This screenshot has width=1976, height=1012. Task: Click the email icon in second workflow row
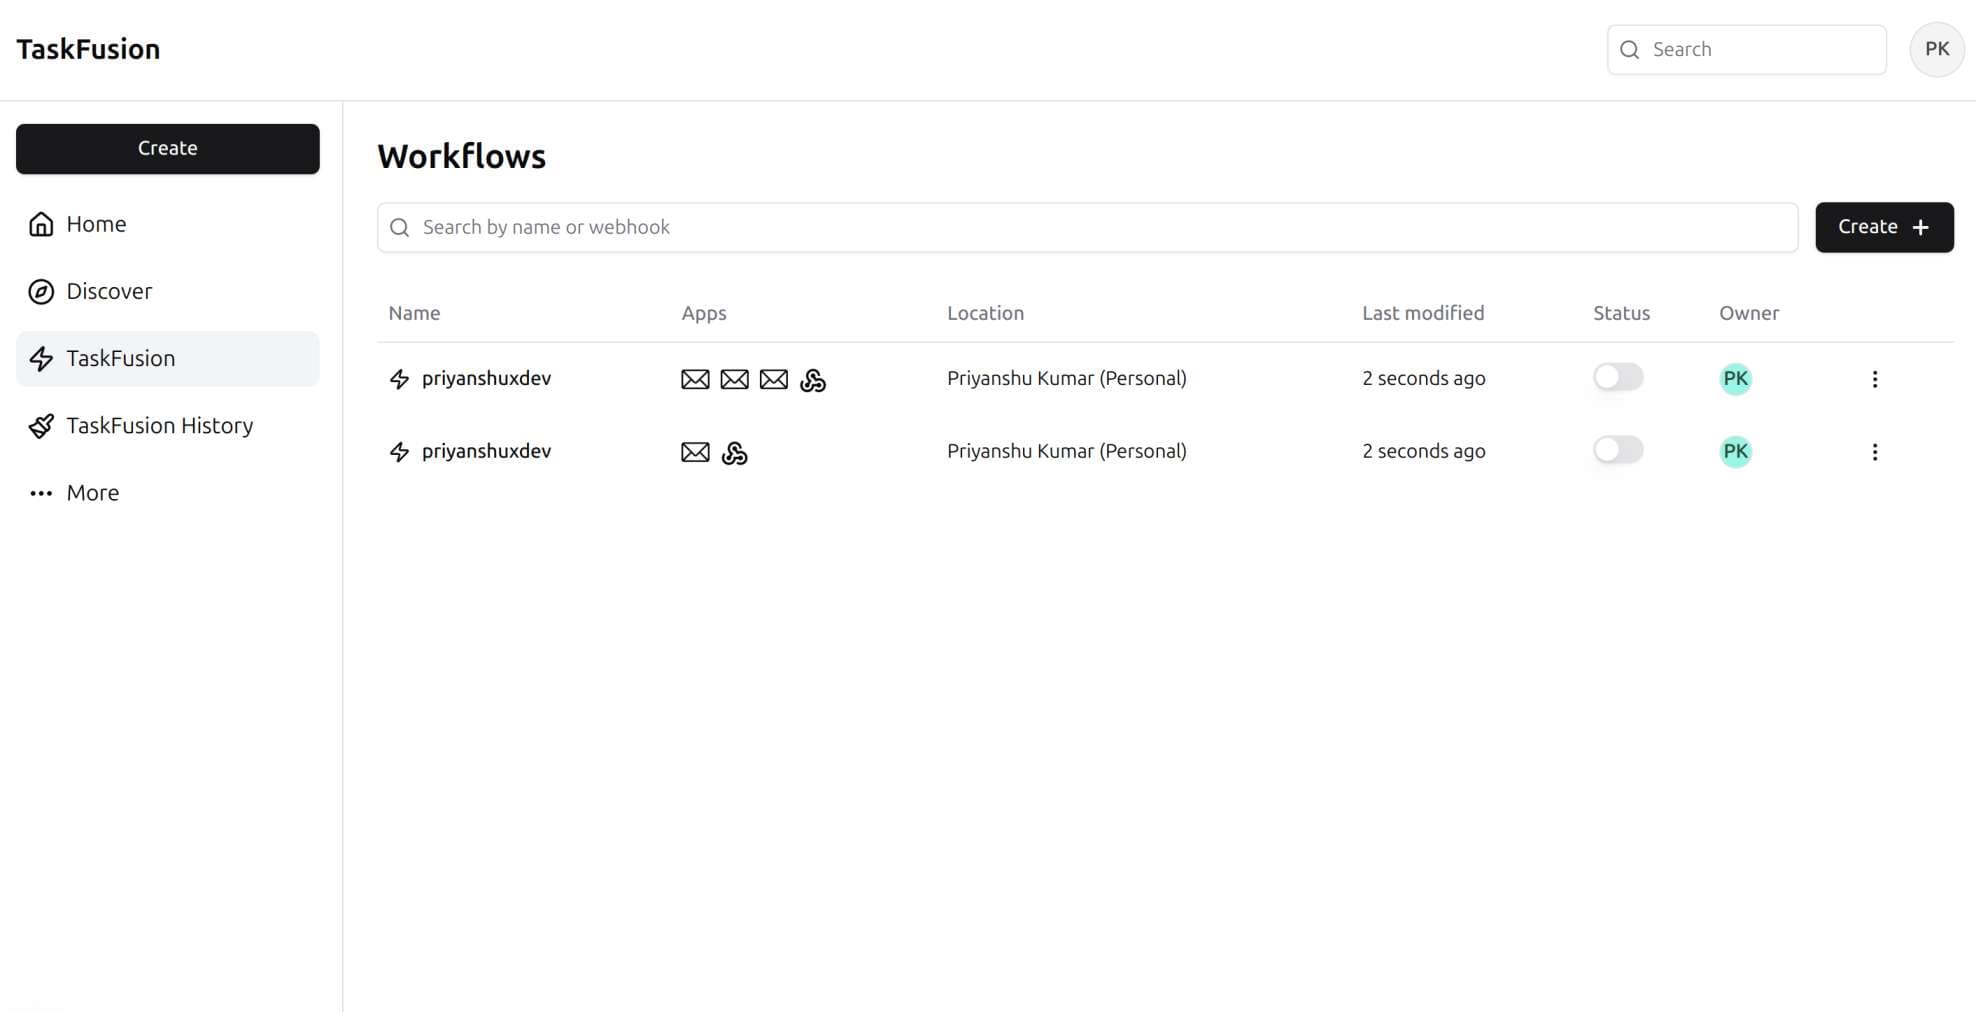695,452
